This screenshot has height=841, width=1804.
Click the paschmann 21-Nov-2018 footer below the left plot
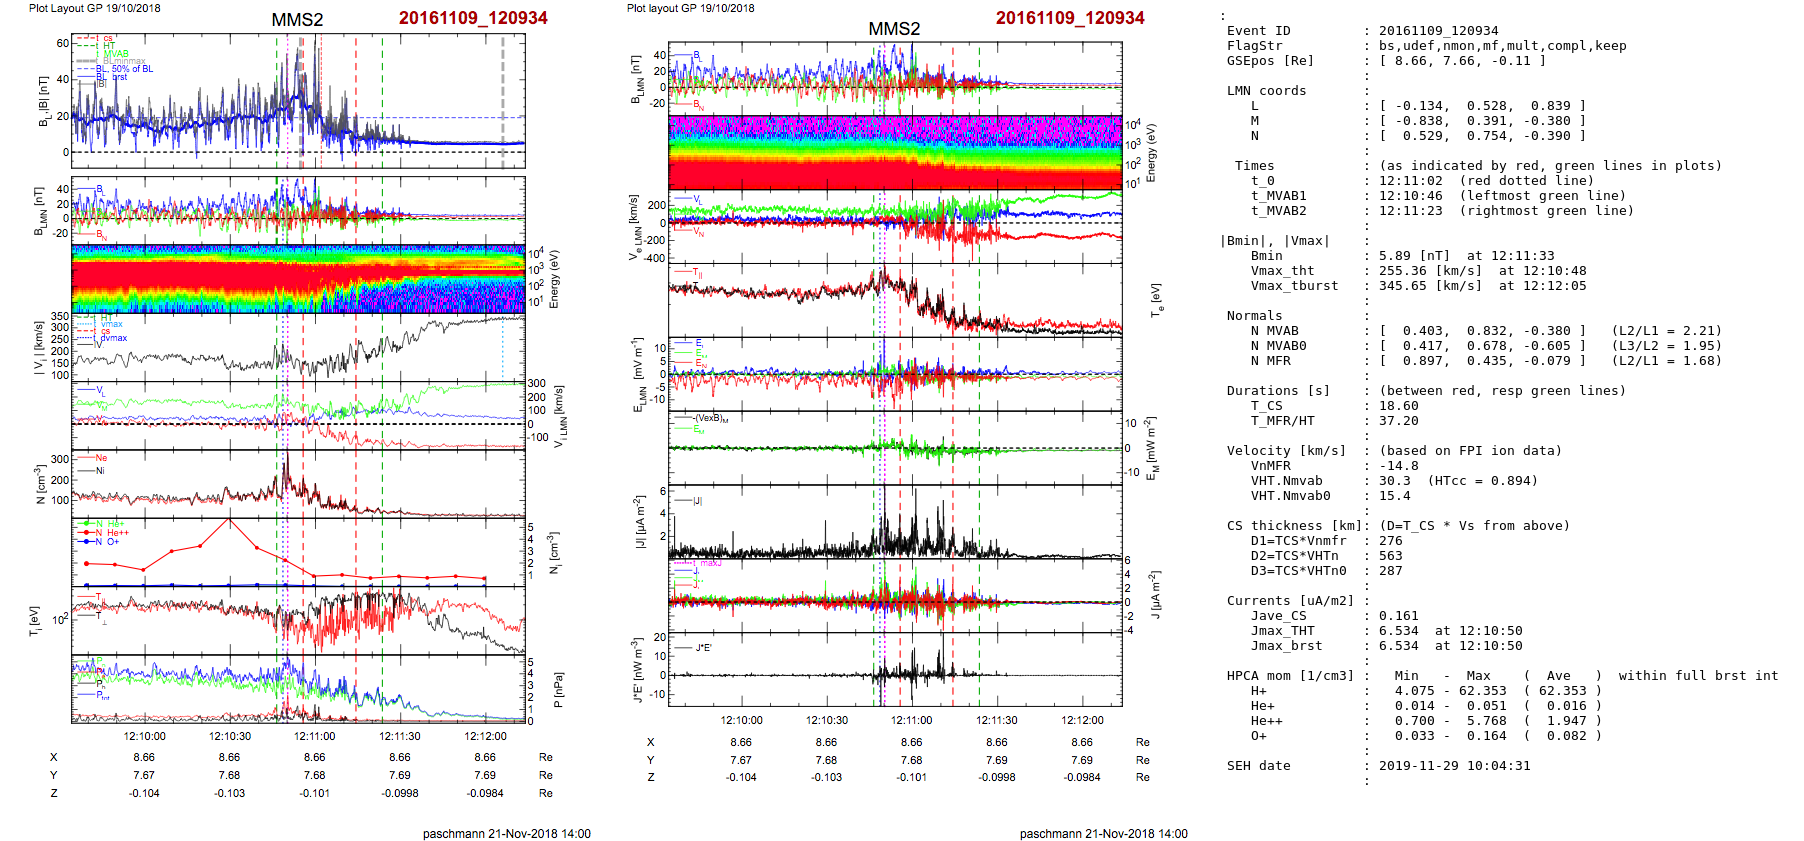[x=506, y=833]
